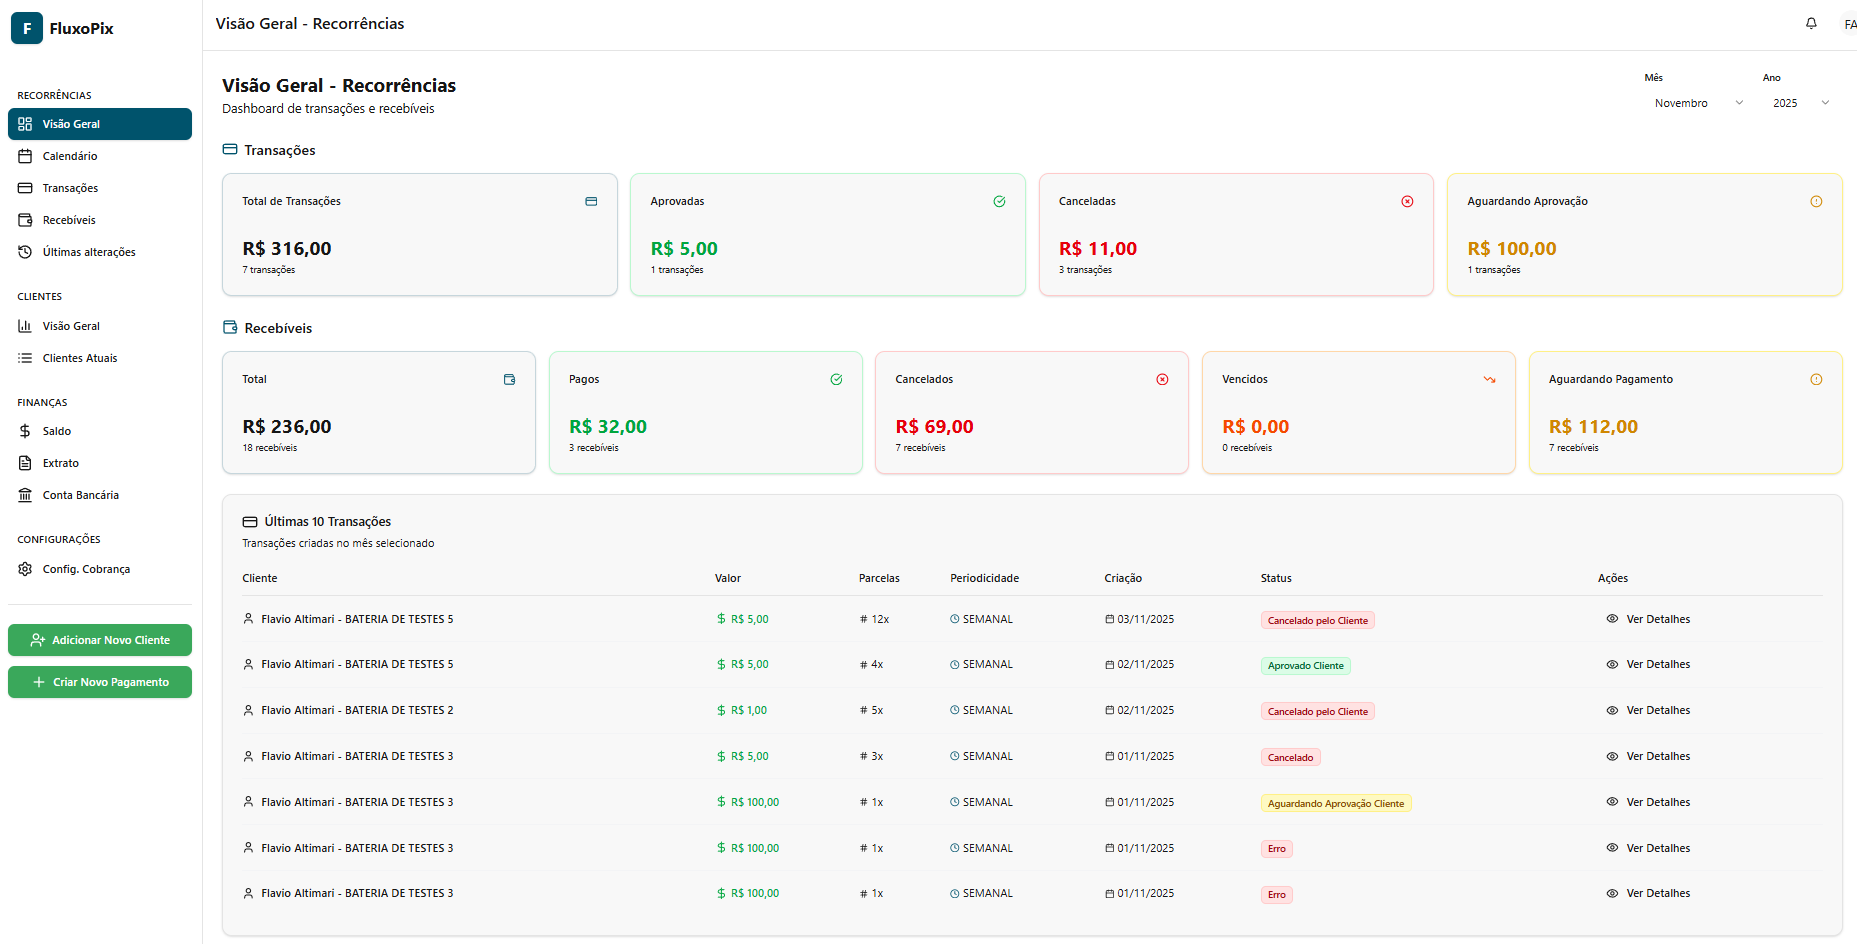Click the Aguardando Pagamento warning icon
The image size is (1857, 944).
[1816, 380]
